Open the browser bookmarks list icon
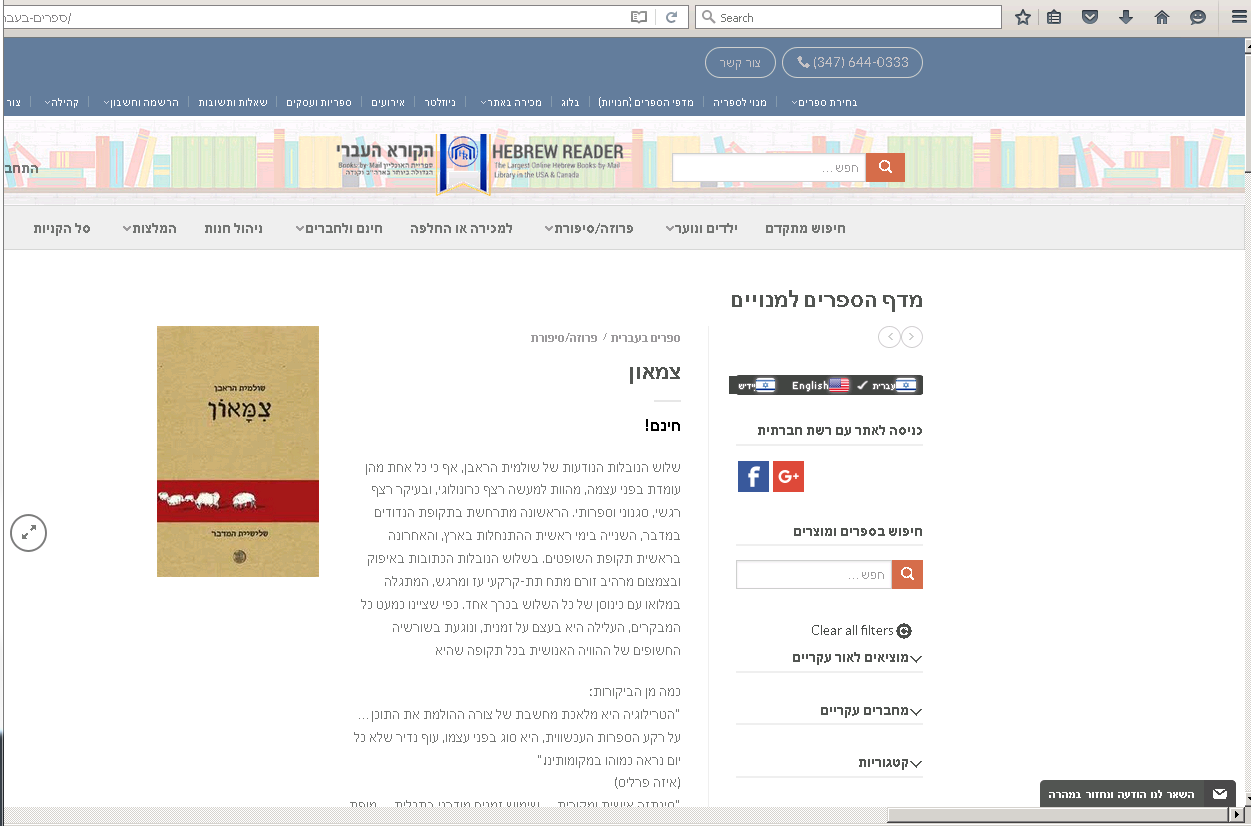The width and height of the screenshot is (1251, 826). click(x=1054, y=17)
